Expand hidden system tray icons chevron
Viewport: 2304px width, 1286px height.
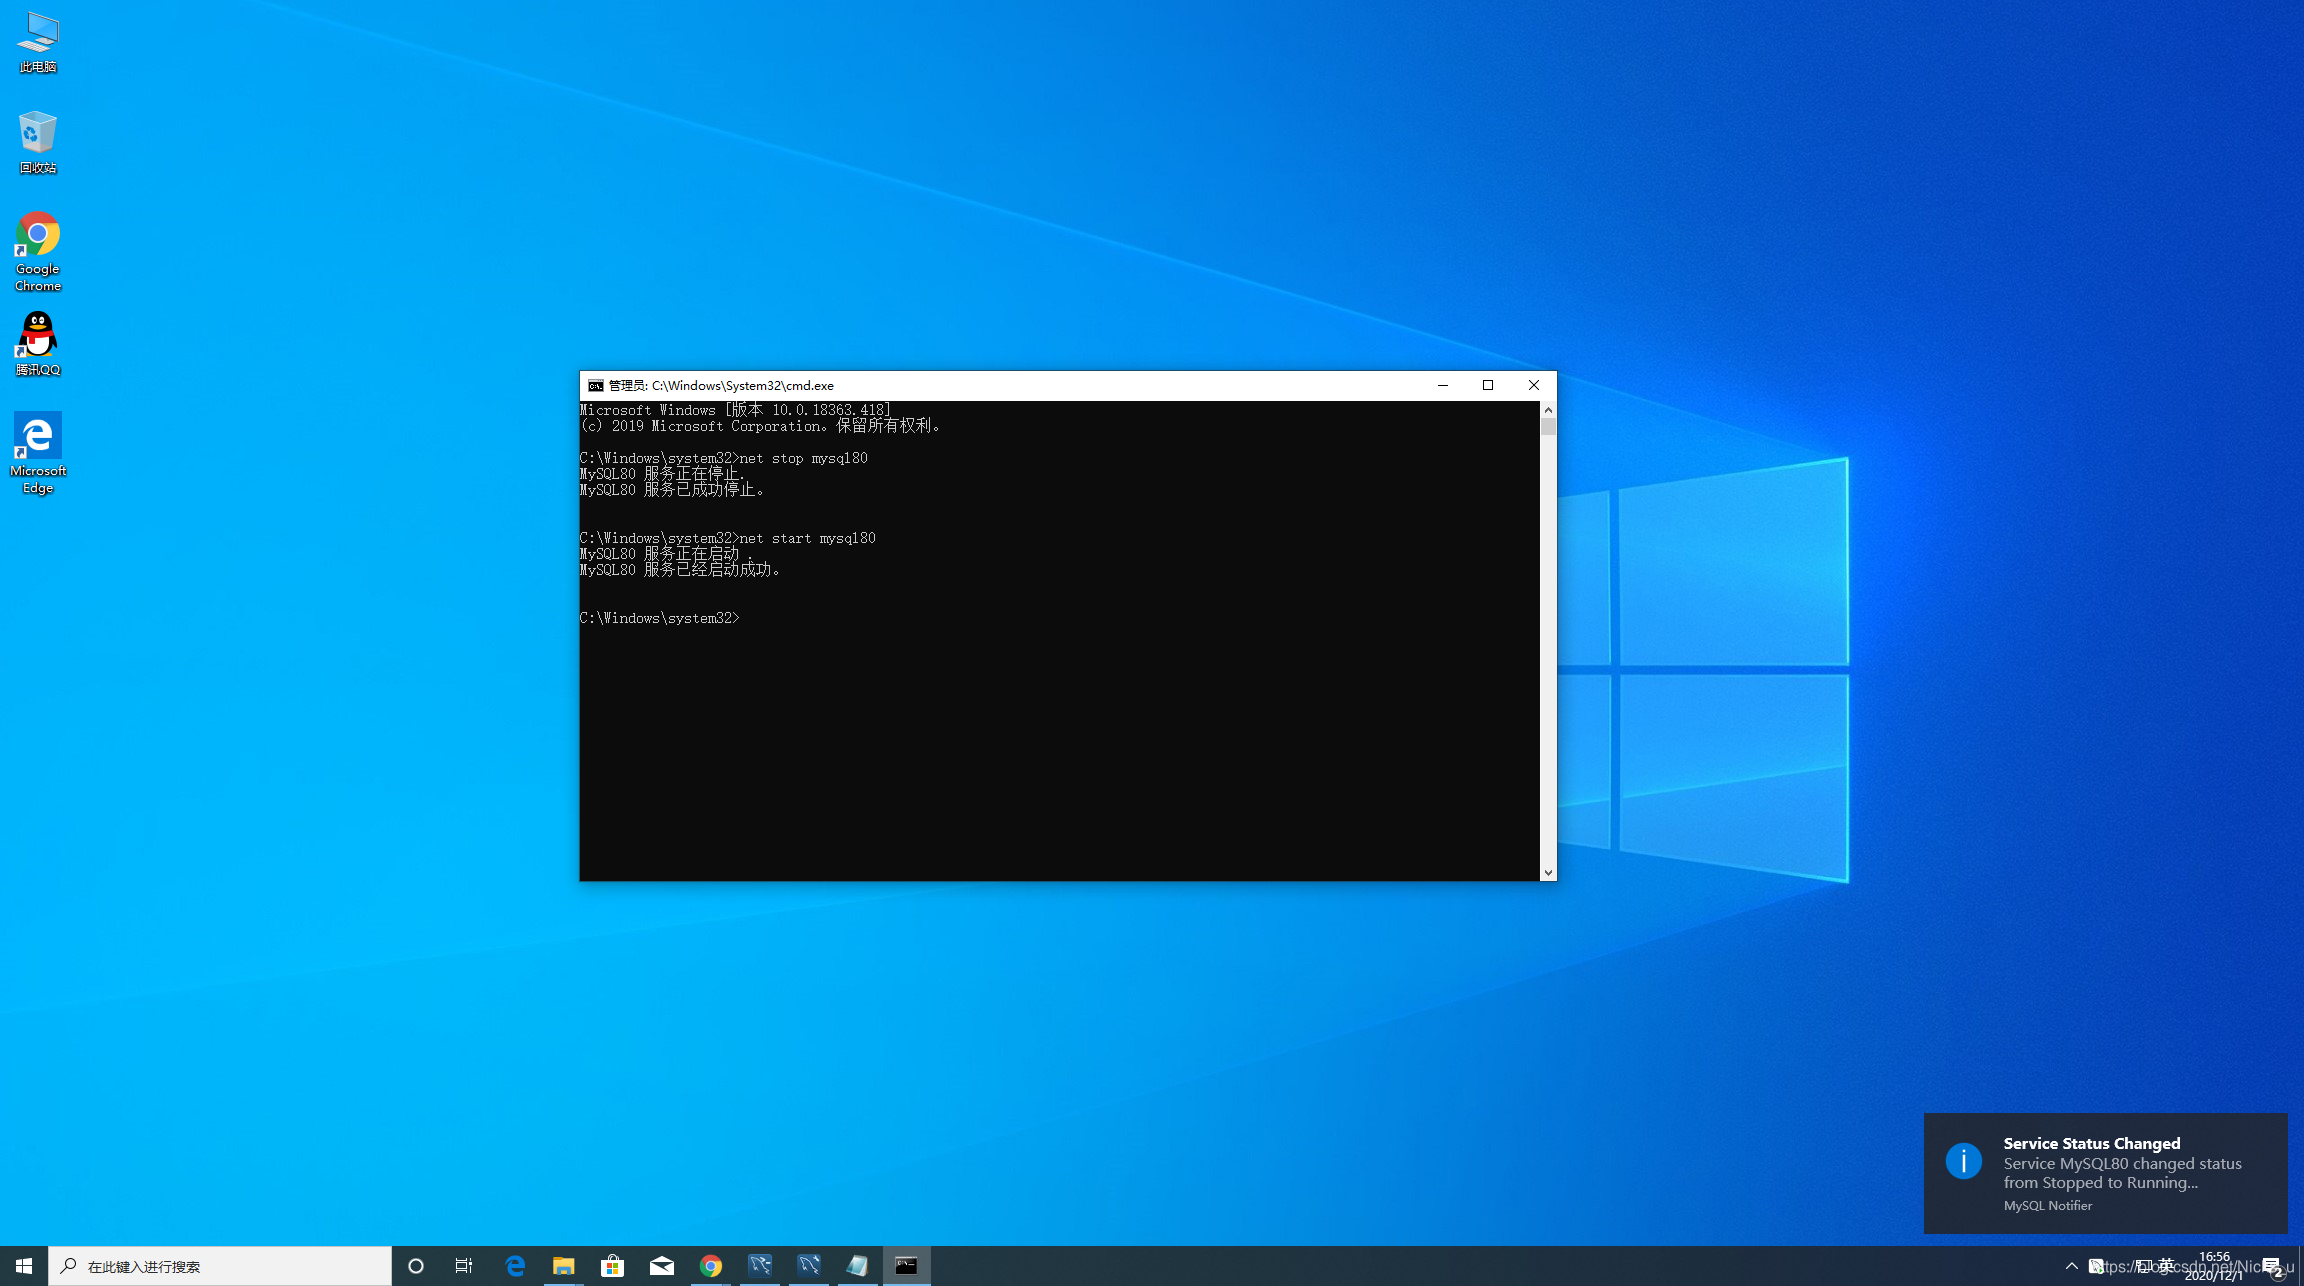[x=2071, y=1266]
